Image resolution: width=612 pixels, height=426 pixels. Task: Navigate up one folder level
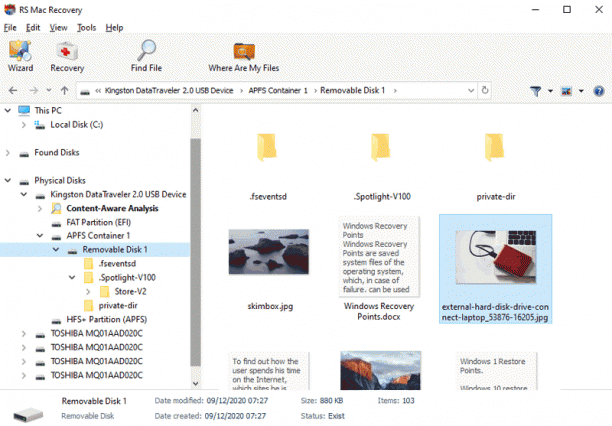[x=64, y=91]
